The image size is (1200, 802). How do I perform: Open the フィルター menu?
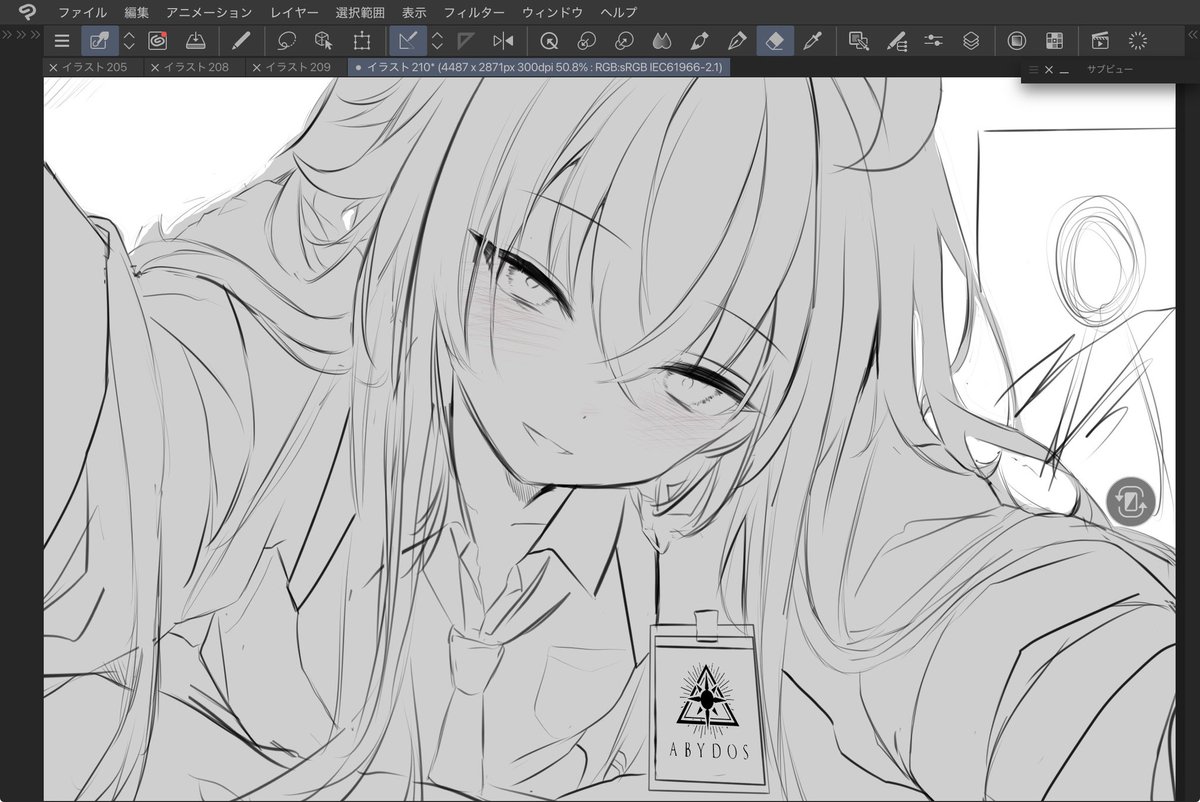(474, 13)
